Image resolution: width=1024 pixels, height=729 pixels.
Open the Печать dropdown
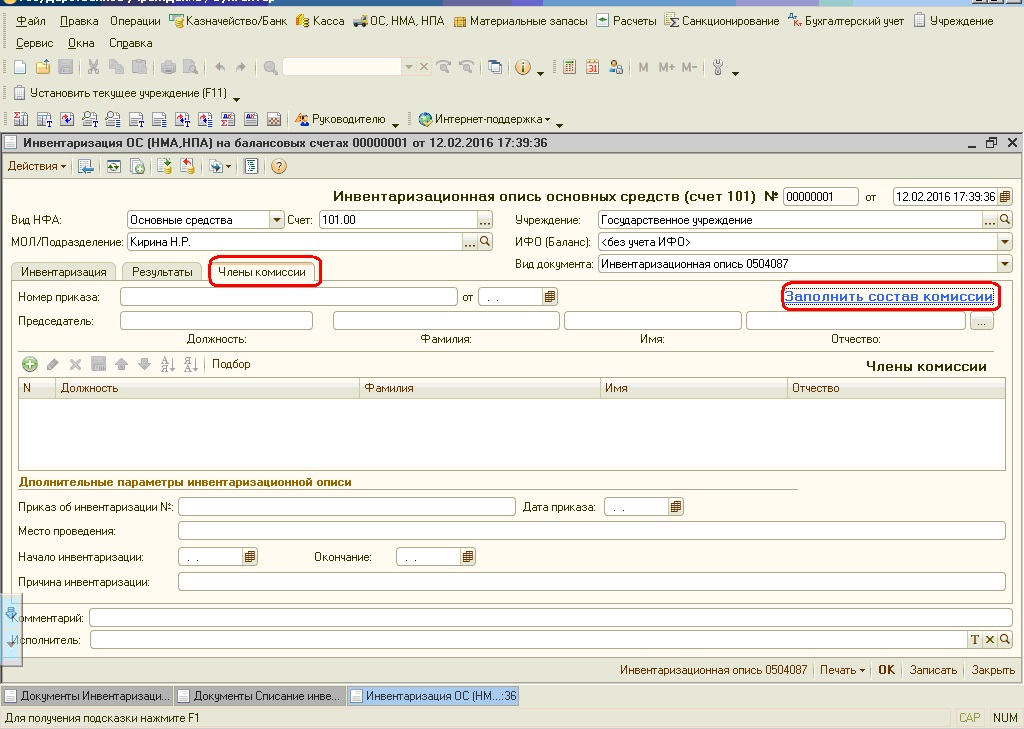(x=841, y=670)
